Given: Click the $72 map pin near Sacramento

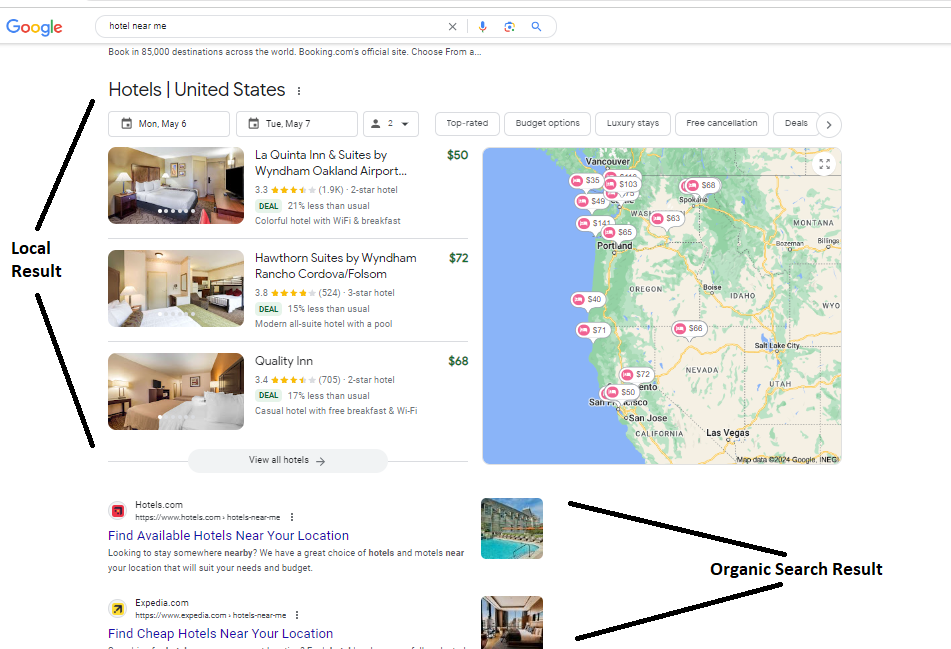Looking at the screenshot, I should coord(636,375).
